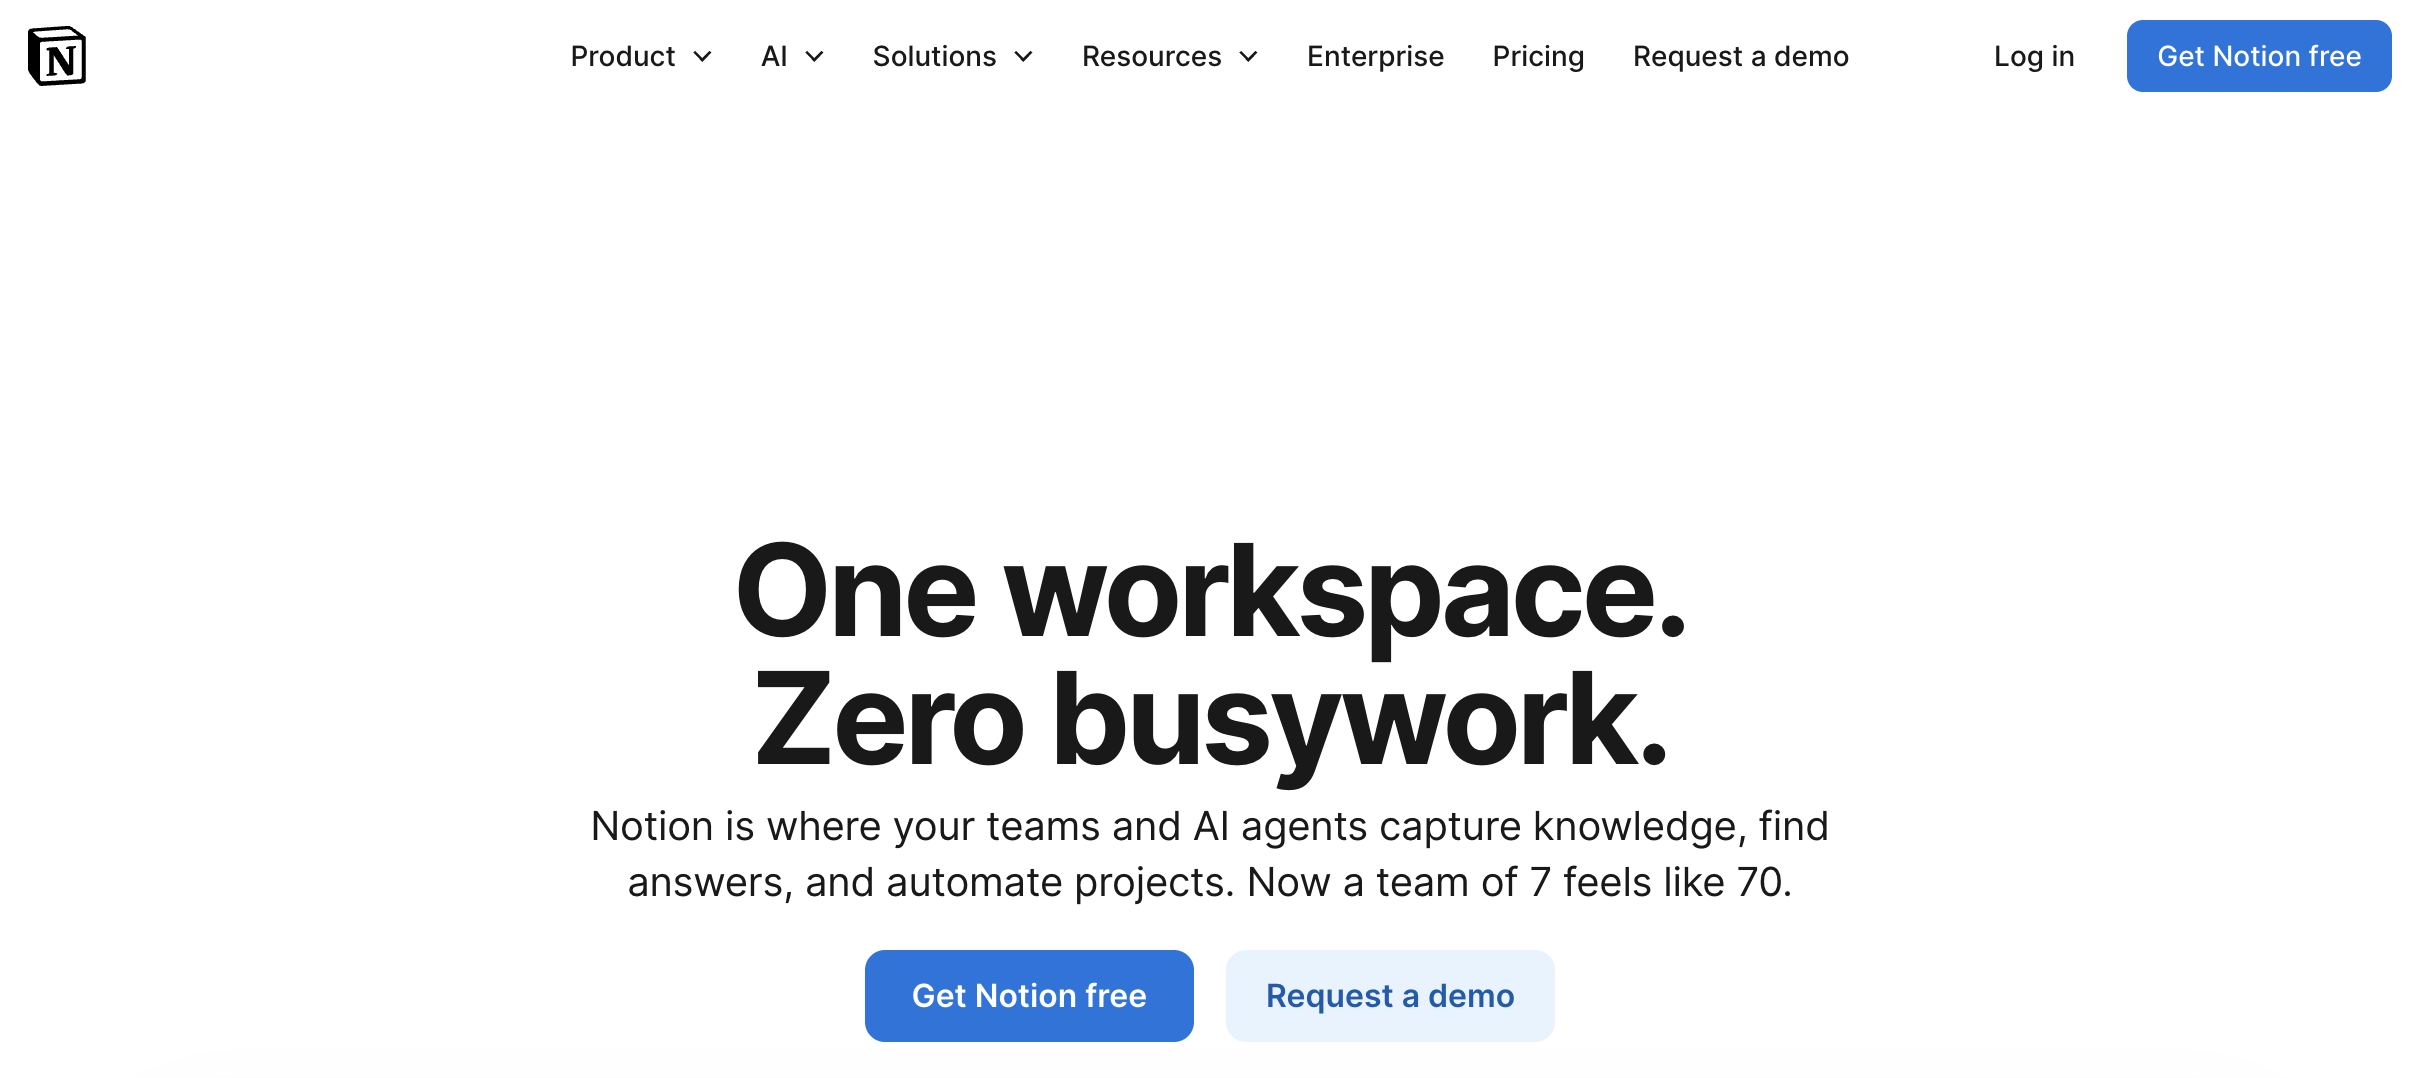Image resolution: width=2434 pixels, height=1078 pixels.
Task: Expand the Solutions dropdown chevron
Action: coord(1023,58)
